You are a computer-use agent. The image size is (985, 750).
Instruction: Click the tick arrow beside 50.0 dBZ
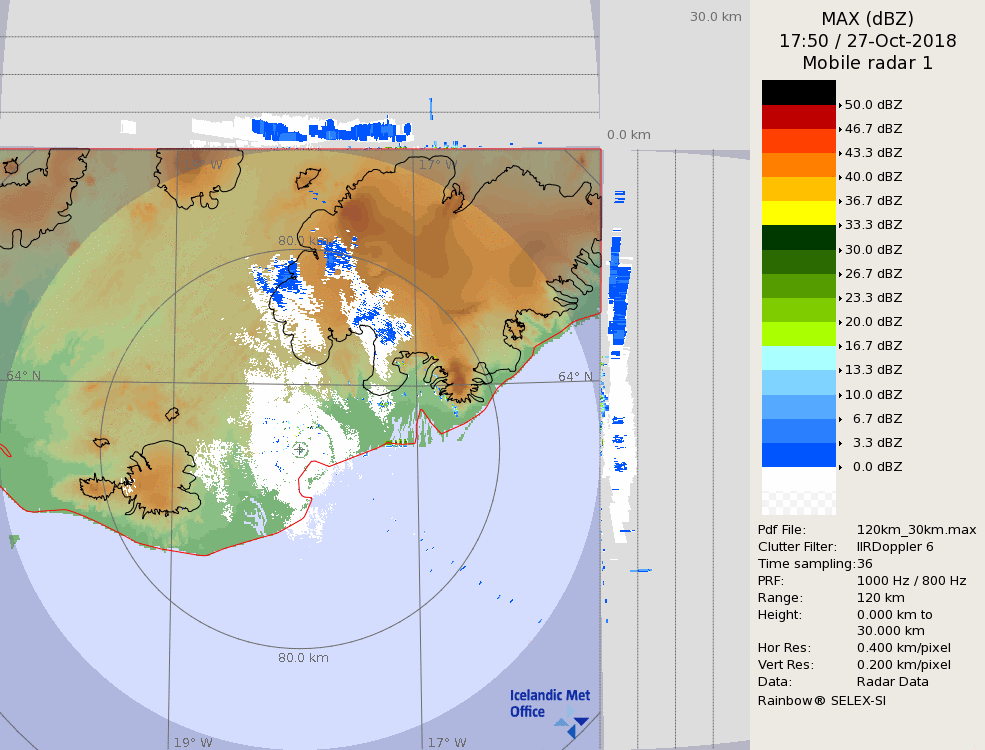point(840,105)
